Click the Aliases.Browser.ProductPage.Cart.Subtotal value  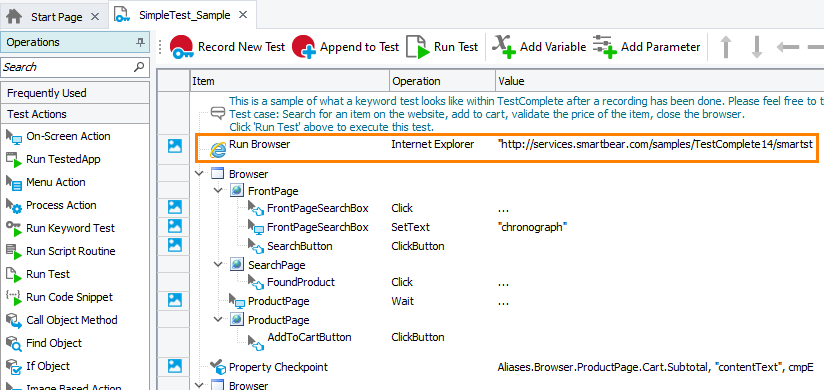pos(655,367)
